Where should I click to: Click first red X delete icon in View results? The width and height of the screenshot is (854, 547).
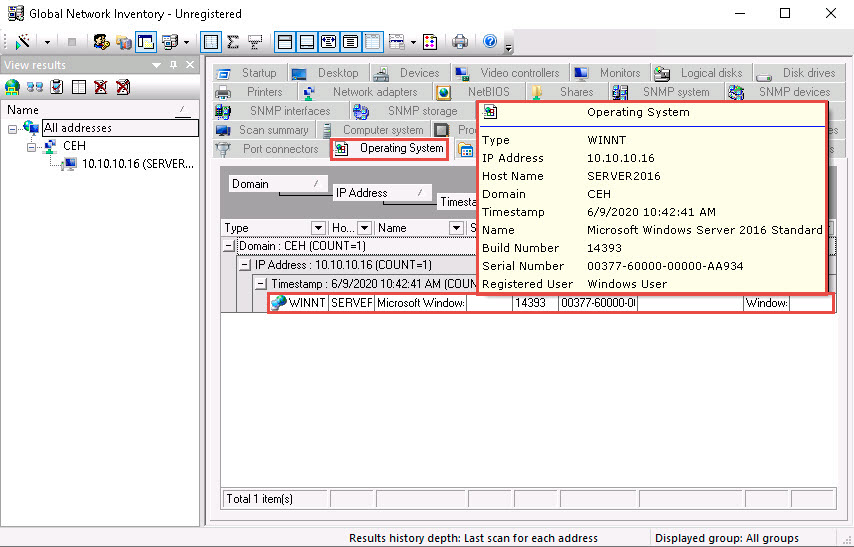[101, 87]
